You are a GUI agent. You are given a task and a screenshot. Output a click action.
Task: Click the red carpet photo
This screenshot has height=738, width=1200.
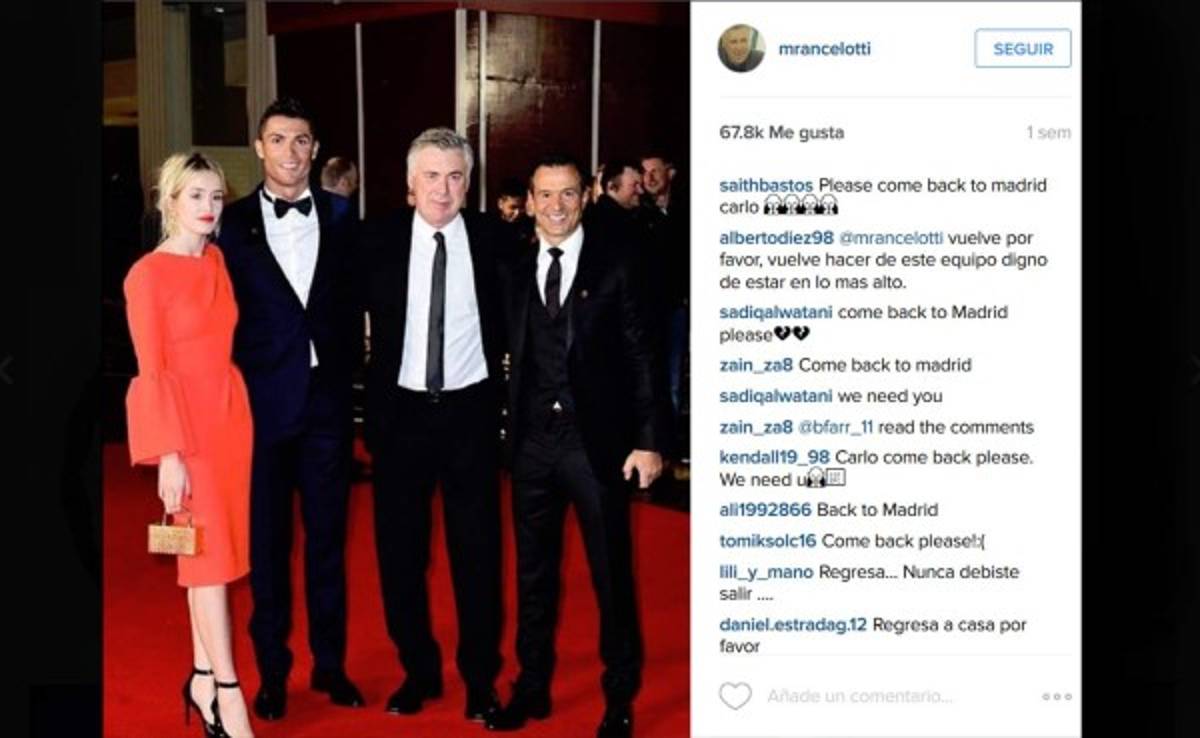coord(396,369)
